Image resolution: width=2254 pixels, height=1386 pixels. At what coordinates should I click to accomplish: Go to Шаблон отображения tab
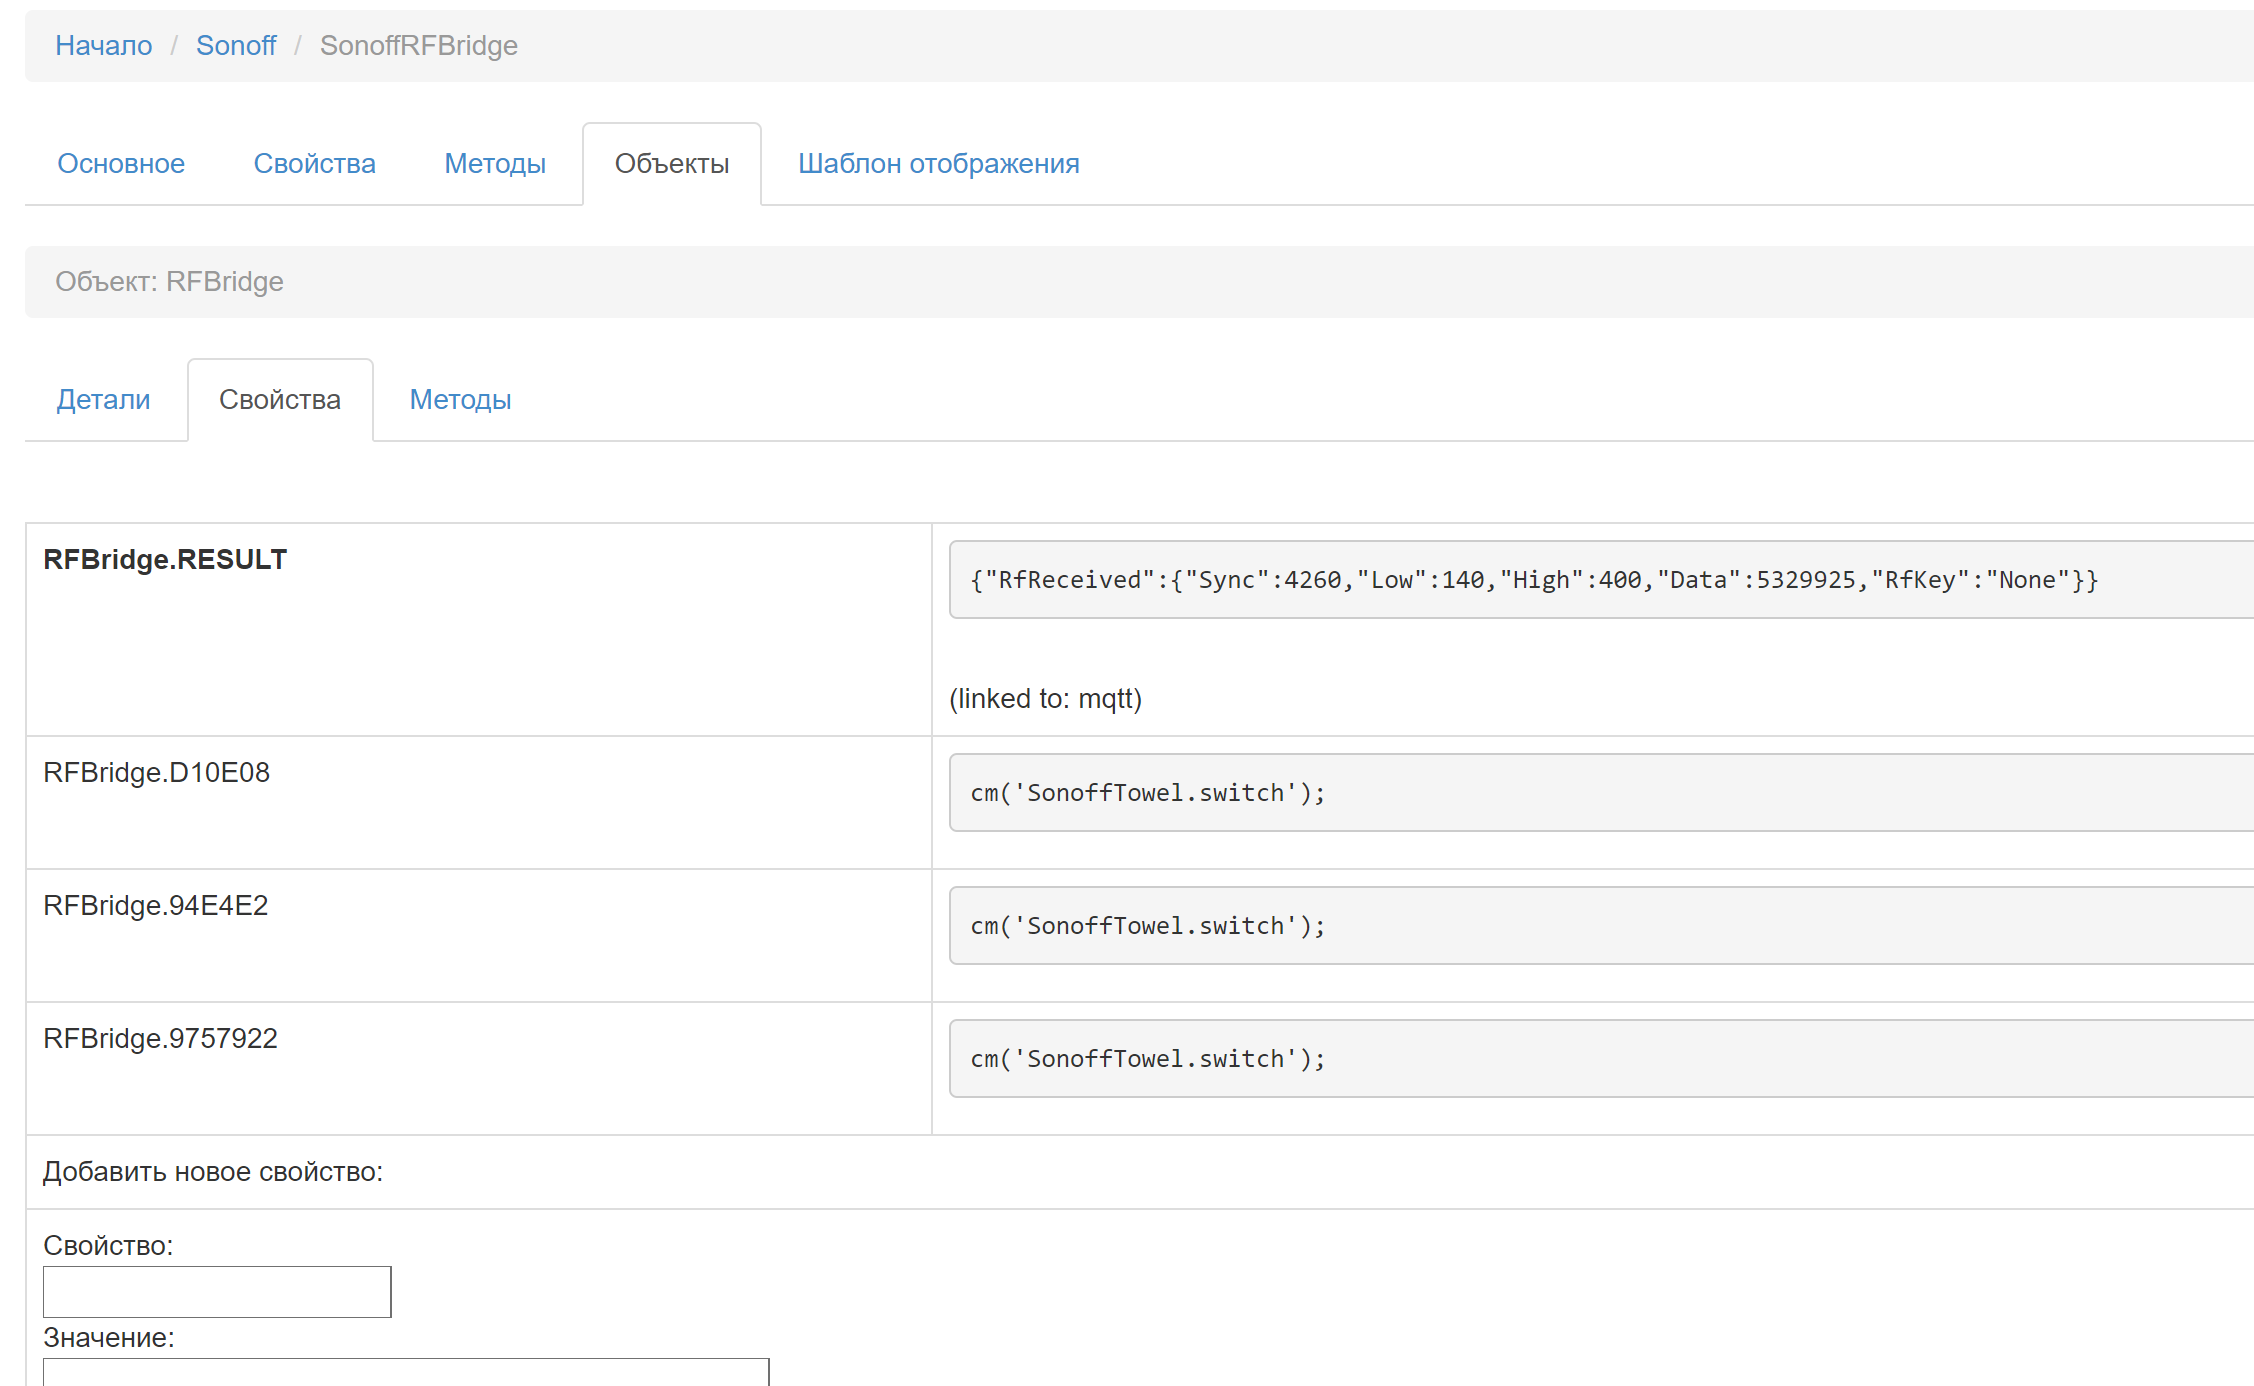pyautogui.click(x=938, y=164)
